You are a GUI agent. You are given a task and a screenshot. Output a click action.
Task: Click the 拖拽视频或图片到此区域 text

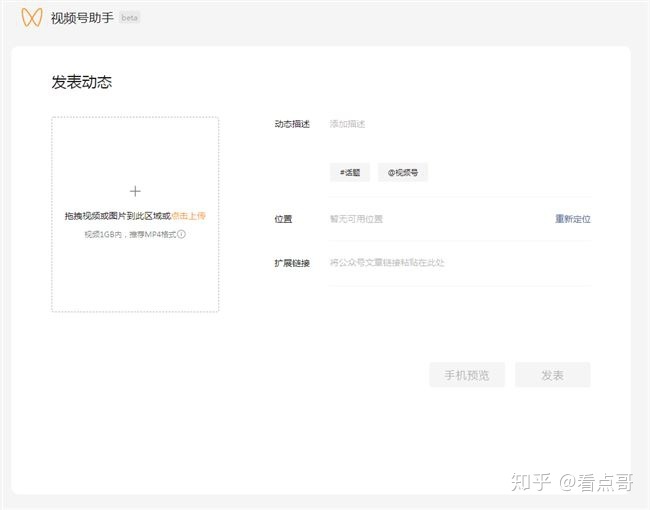(118, 216)
